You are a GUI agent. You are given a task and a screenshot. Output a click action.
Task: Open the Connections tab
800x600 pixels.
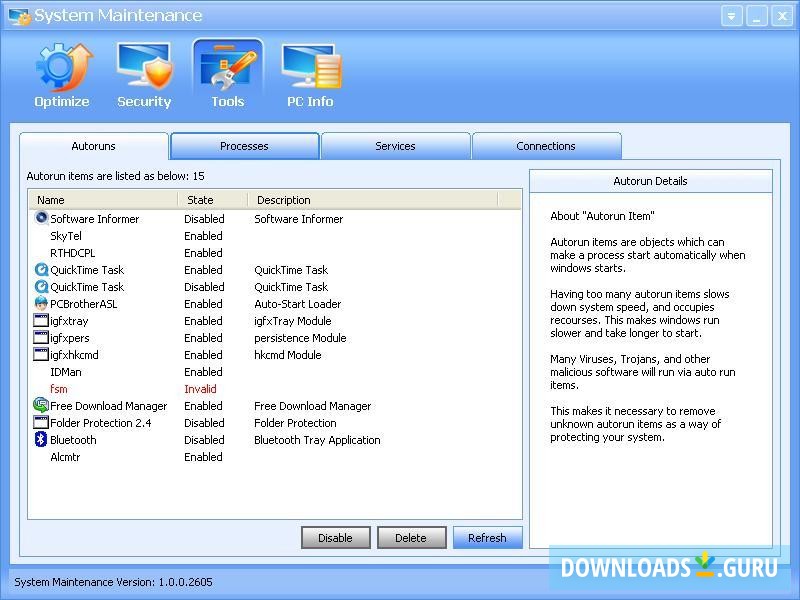[546, 146]
